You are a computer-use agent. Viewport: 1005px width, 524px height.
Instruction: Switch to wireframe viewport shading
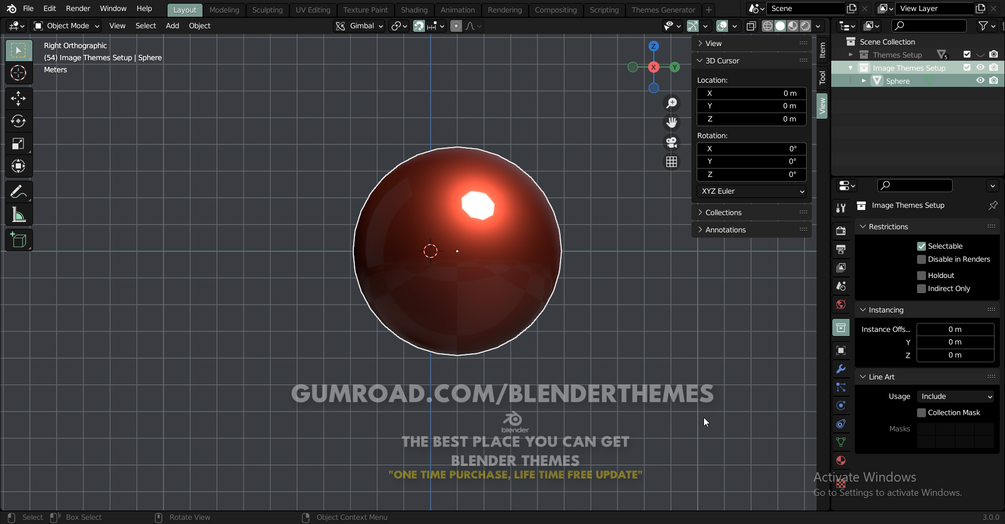(767, 26)
